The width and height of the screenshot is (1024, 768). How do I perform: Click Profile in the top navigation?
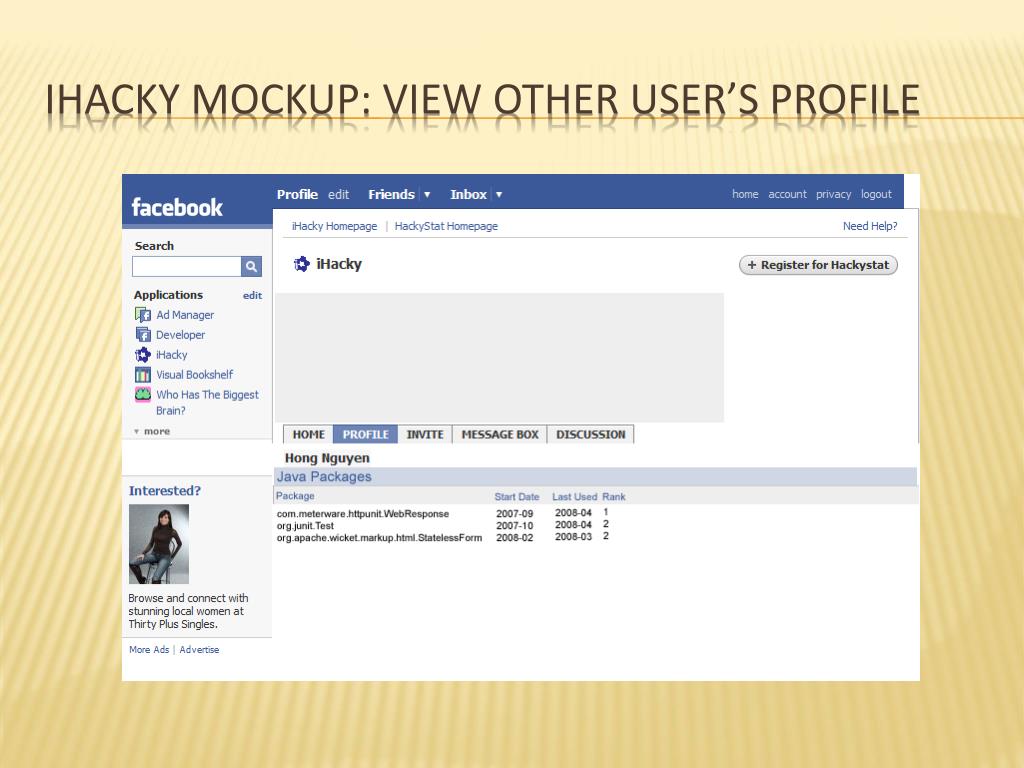click(297, 195)
